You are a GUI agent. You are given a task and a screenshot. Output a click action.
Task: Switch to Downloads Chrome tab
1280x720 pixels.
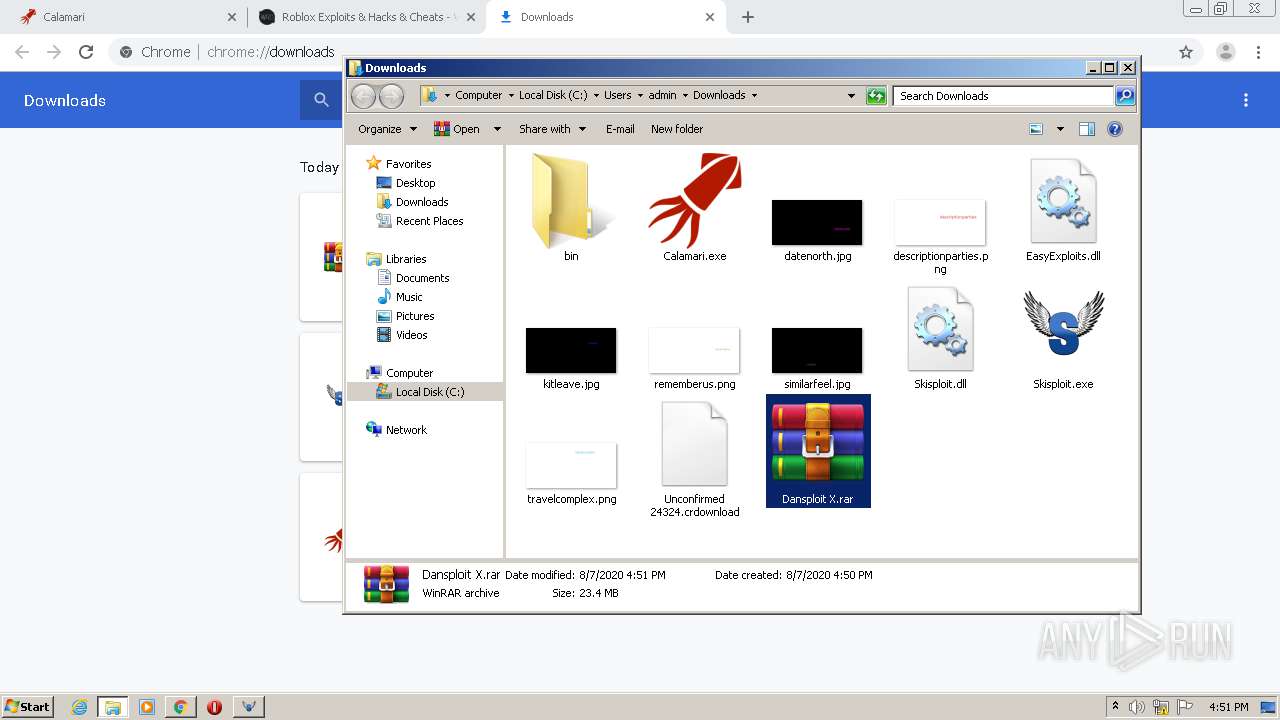coord(606,17)
